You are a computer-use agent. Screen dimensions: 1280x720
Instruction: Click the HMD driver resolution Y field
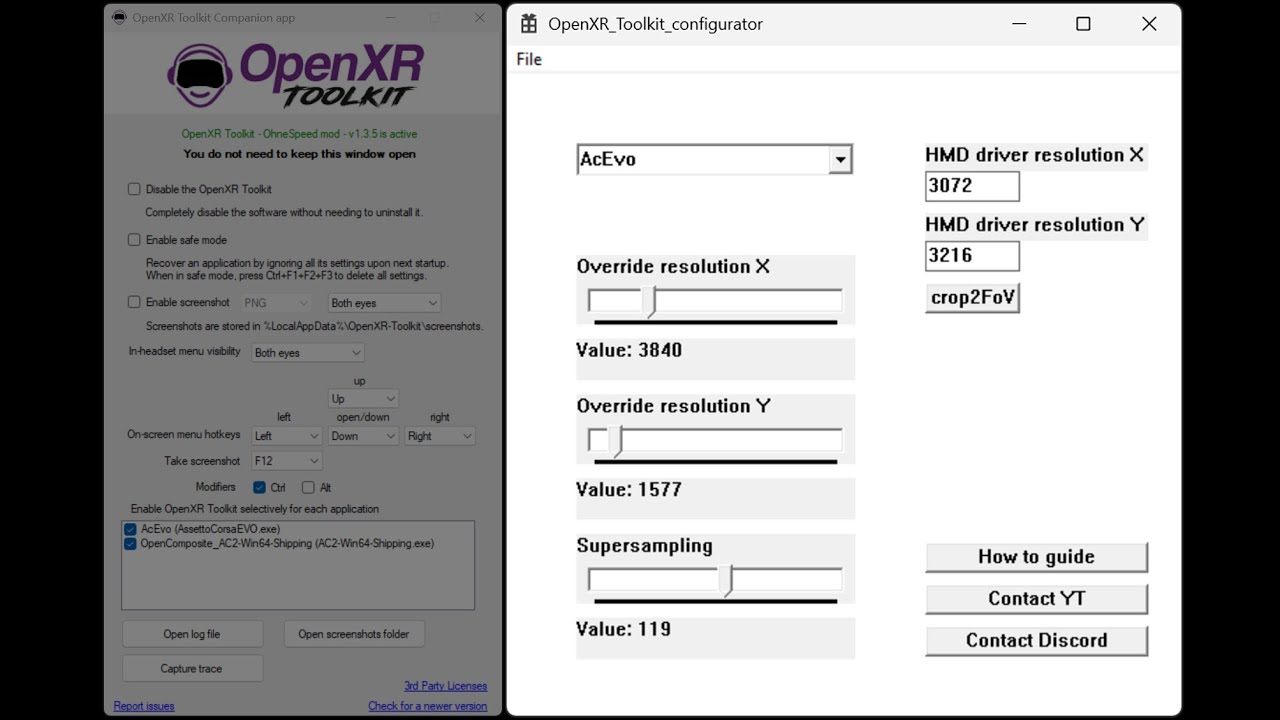pos(972,256)
